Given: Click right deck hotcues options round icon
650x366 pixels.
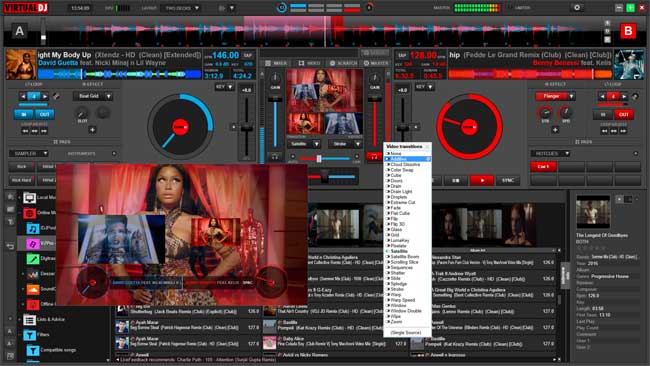Looking at the screenshot, I should click(635, 154).
